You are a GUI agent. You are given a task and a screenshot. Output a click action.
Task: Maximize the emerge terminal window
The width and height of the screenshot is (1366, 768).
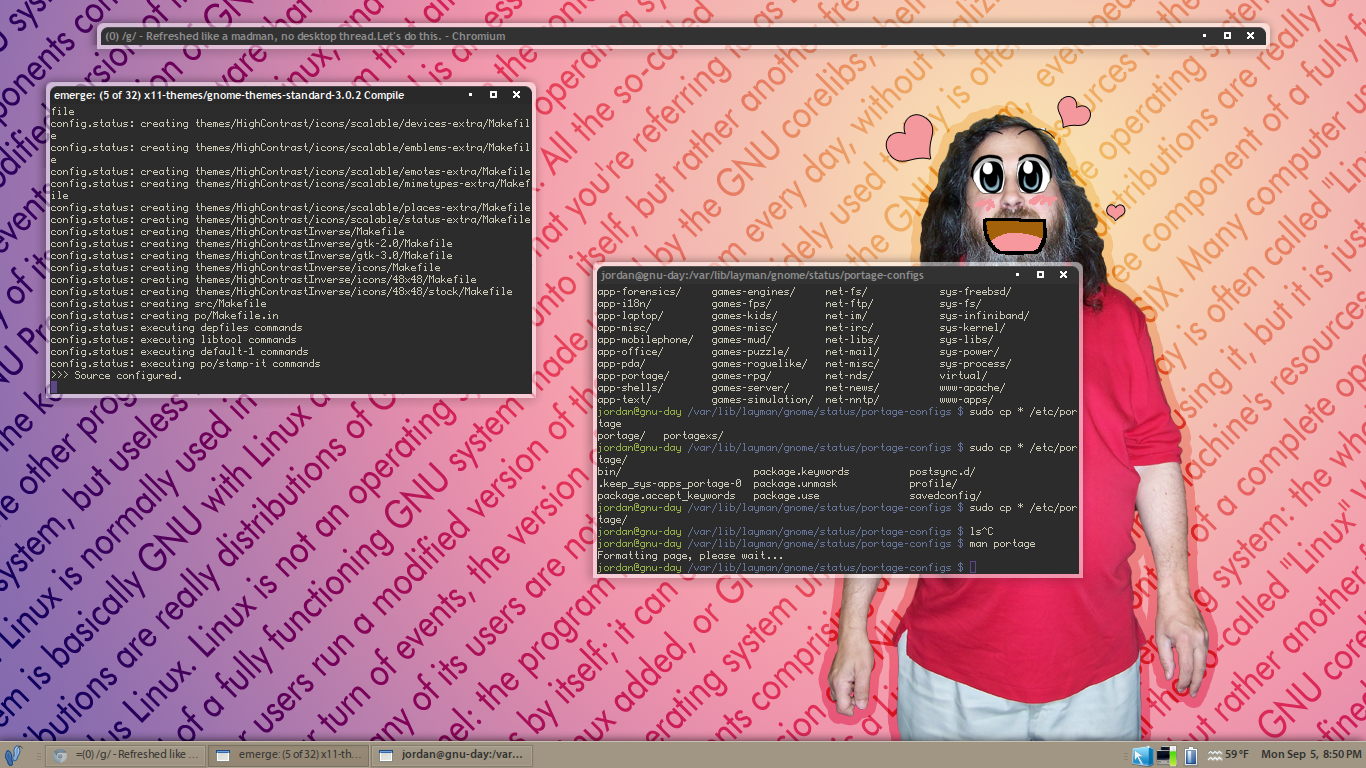click(x=493, y=95)
